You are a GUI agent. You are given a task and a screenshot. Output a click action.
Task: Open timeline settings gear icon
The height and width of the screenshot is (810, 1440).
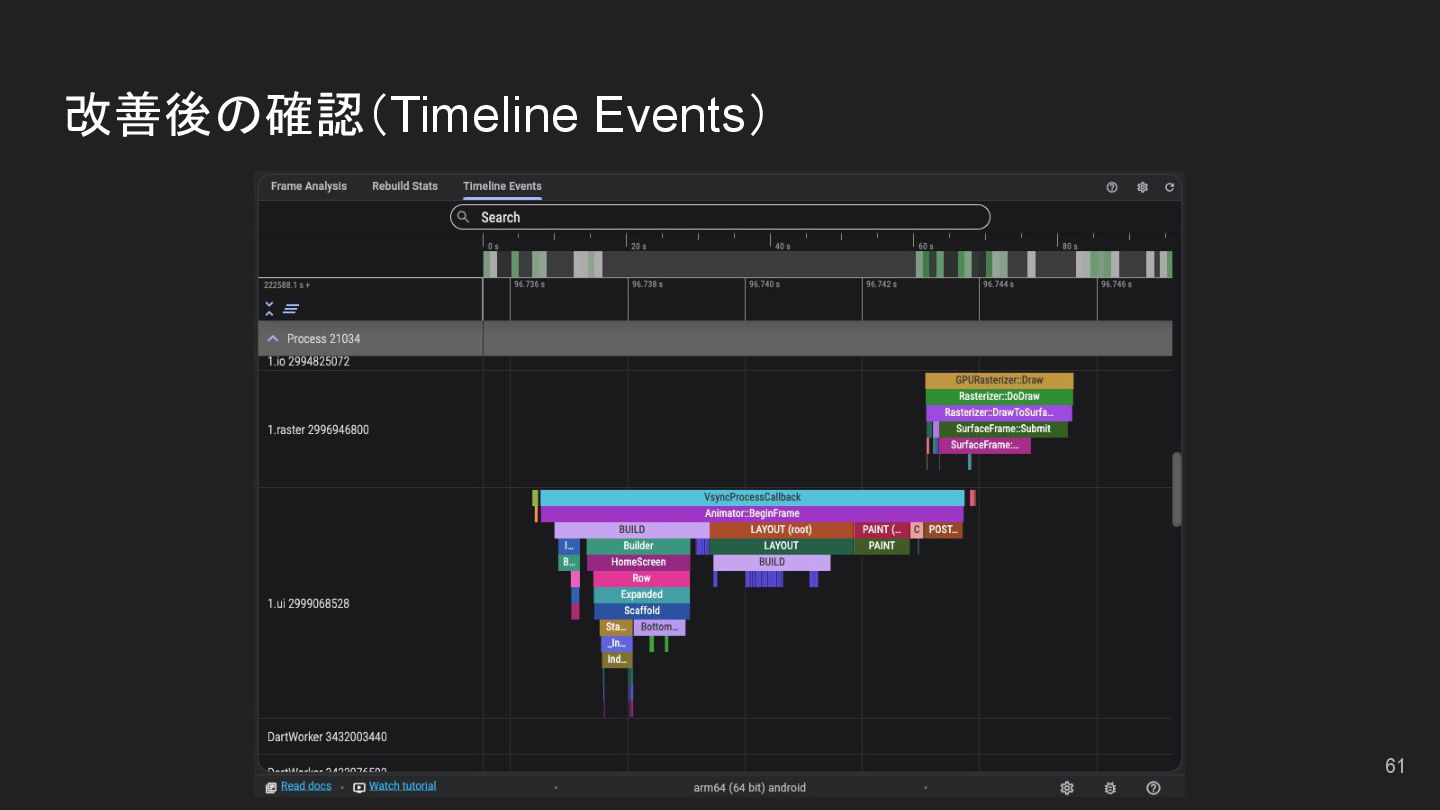(x=1142, y=187)
